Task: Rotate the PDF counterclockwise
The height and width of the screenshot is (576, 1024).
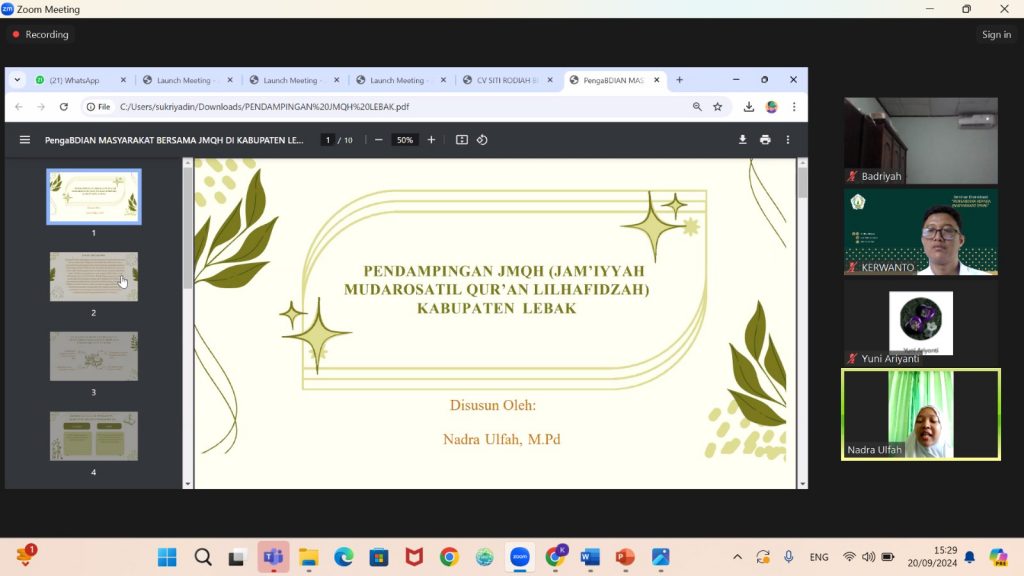Action: tap(482, 140)
